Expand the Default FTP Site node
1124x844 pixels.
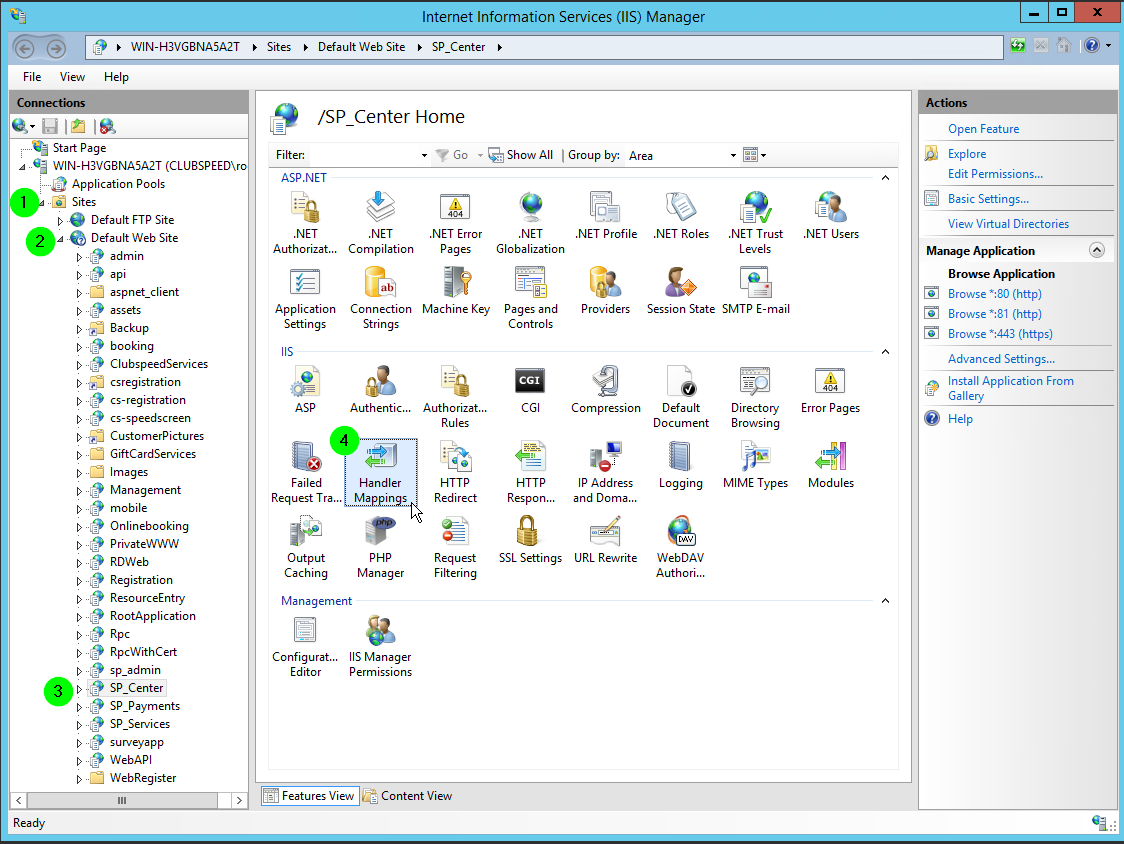(x=60, y=221)
